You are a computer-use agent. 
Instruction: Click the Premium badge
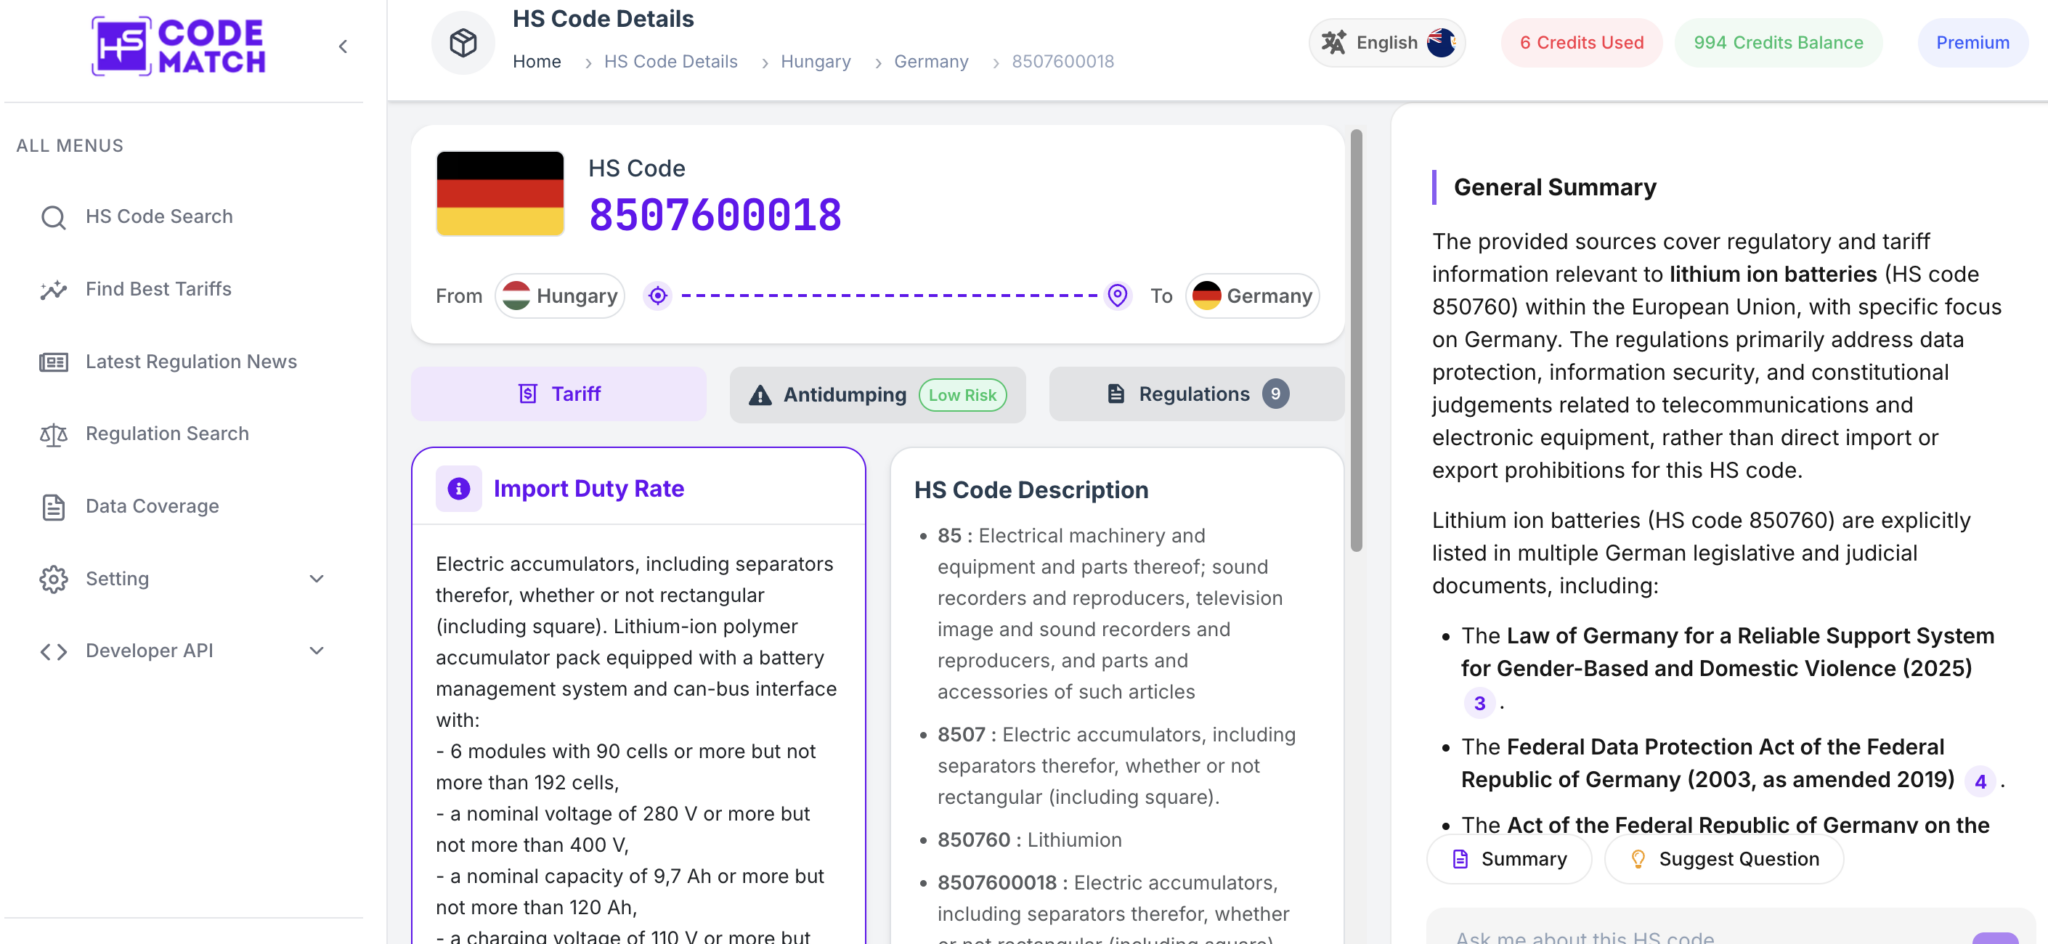click(x=1972, y=43)
